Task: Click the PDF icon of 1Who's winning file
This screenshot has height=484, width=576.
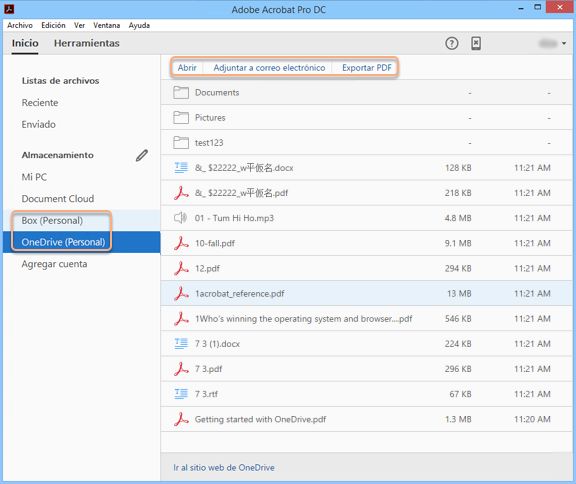Action: point(181,319)
